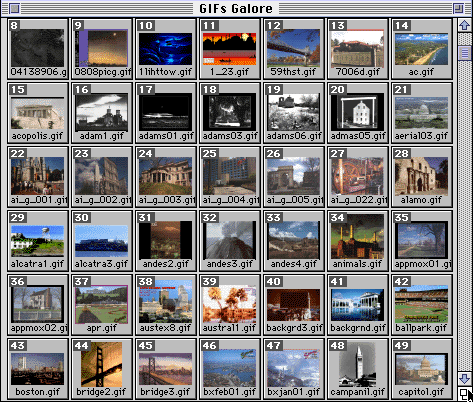This screenshot has height=402, width=473.
Task: Click the scroll up arrow
Action: [464, 25]
